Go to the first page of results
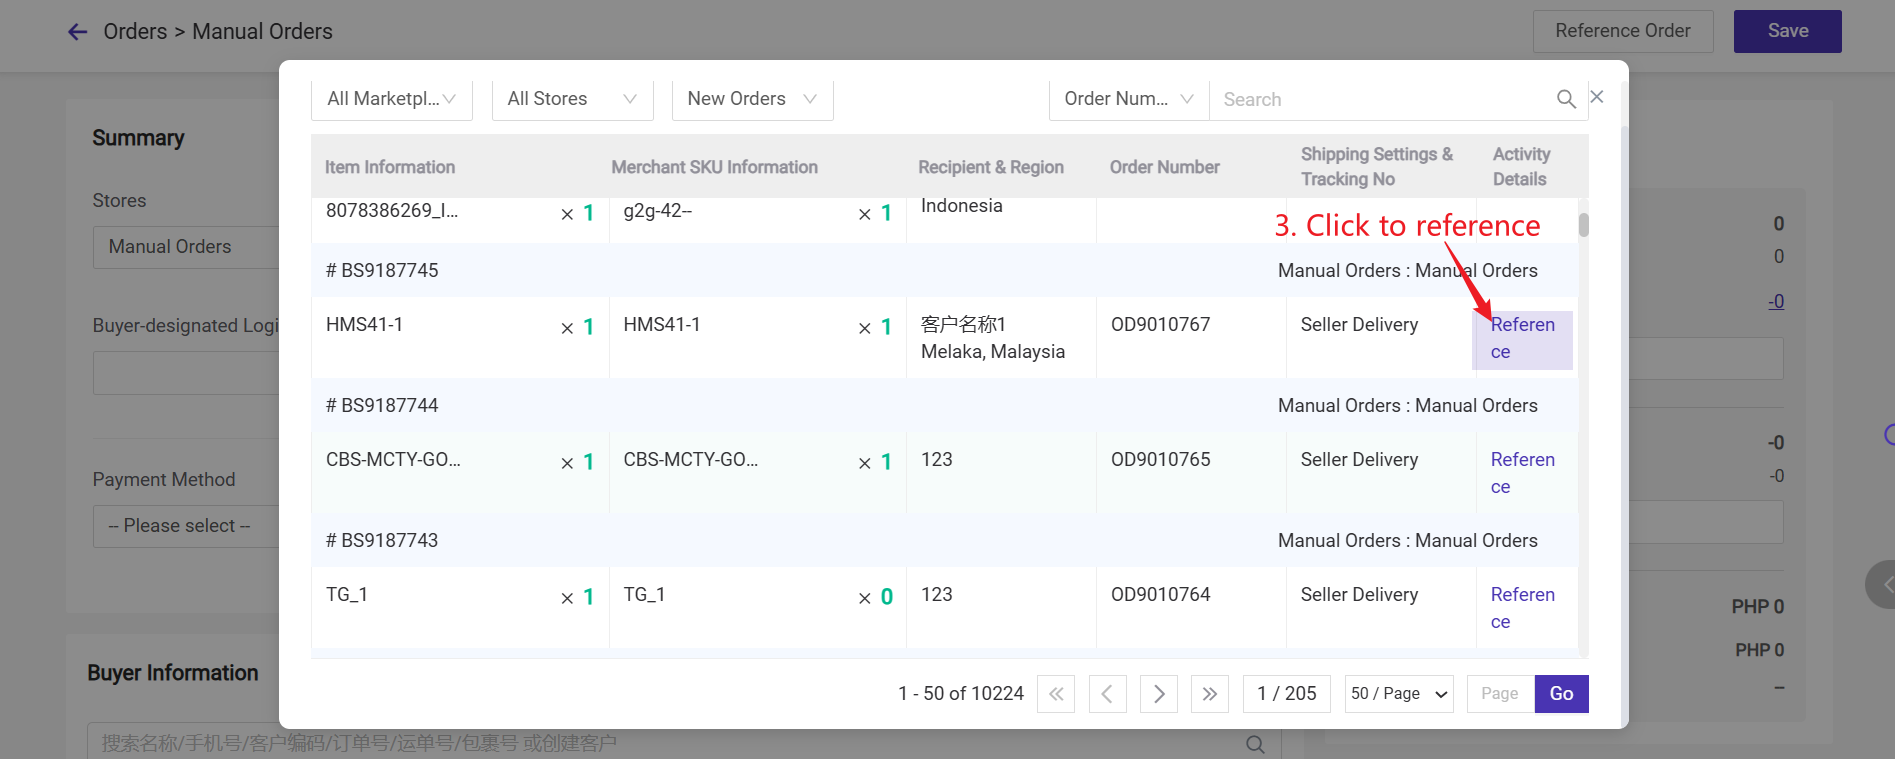 (1056, 694)
